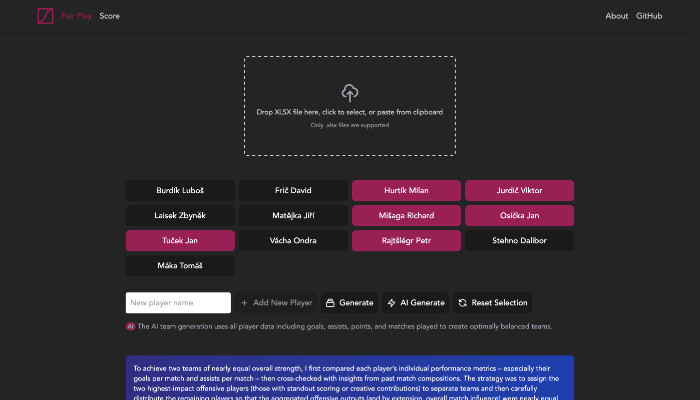Click the Fair Play logo icon
700x400 pixels.
point(45,16)
